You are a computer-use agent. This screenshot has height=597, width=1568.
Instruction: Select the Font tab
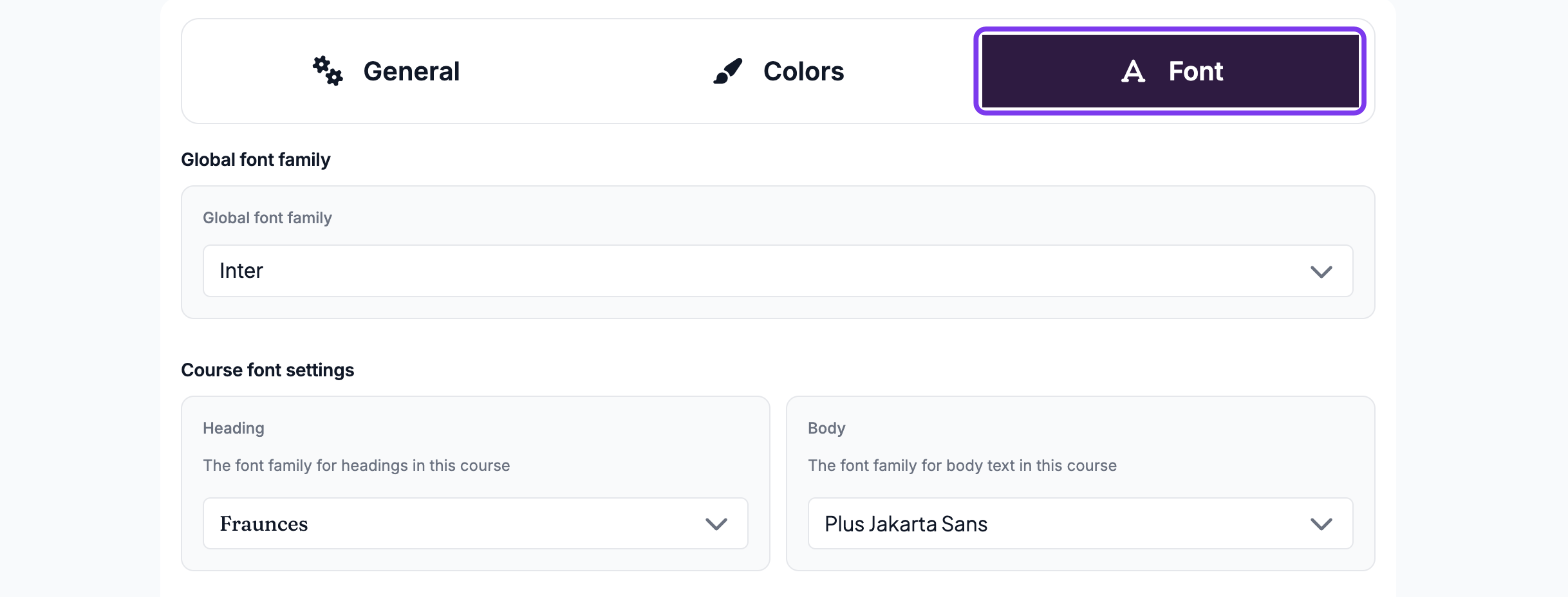click(1170, 71)
